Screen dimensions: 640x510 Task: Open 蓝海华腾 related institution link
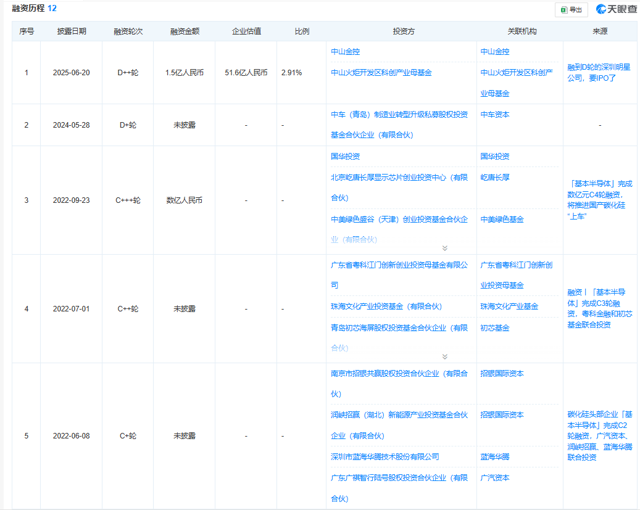coord(495,457)
